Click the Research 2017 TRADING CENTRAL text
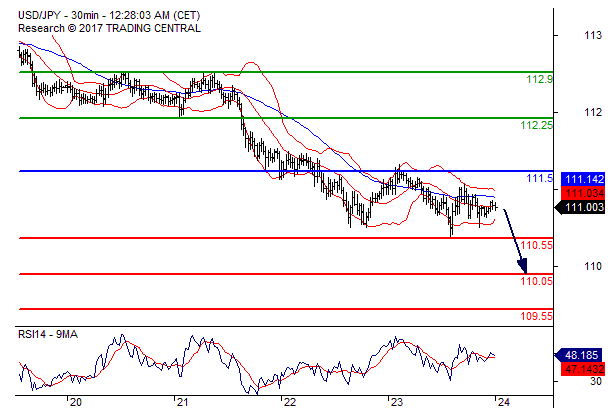The width and height of the screenshot is (613, 420). [x=109, y=29]
